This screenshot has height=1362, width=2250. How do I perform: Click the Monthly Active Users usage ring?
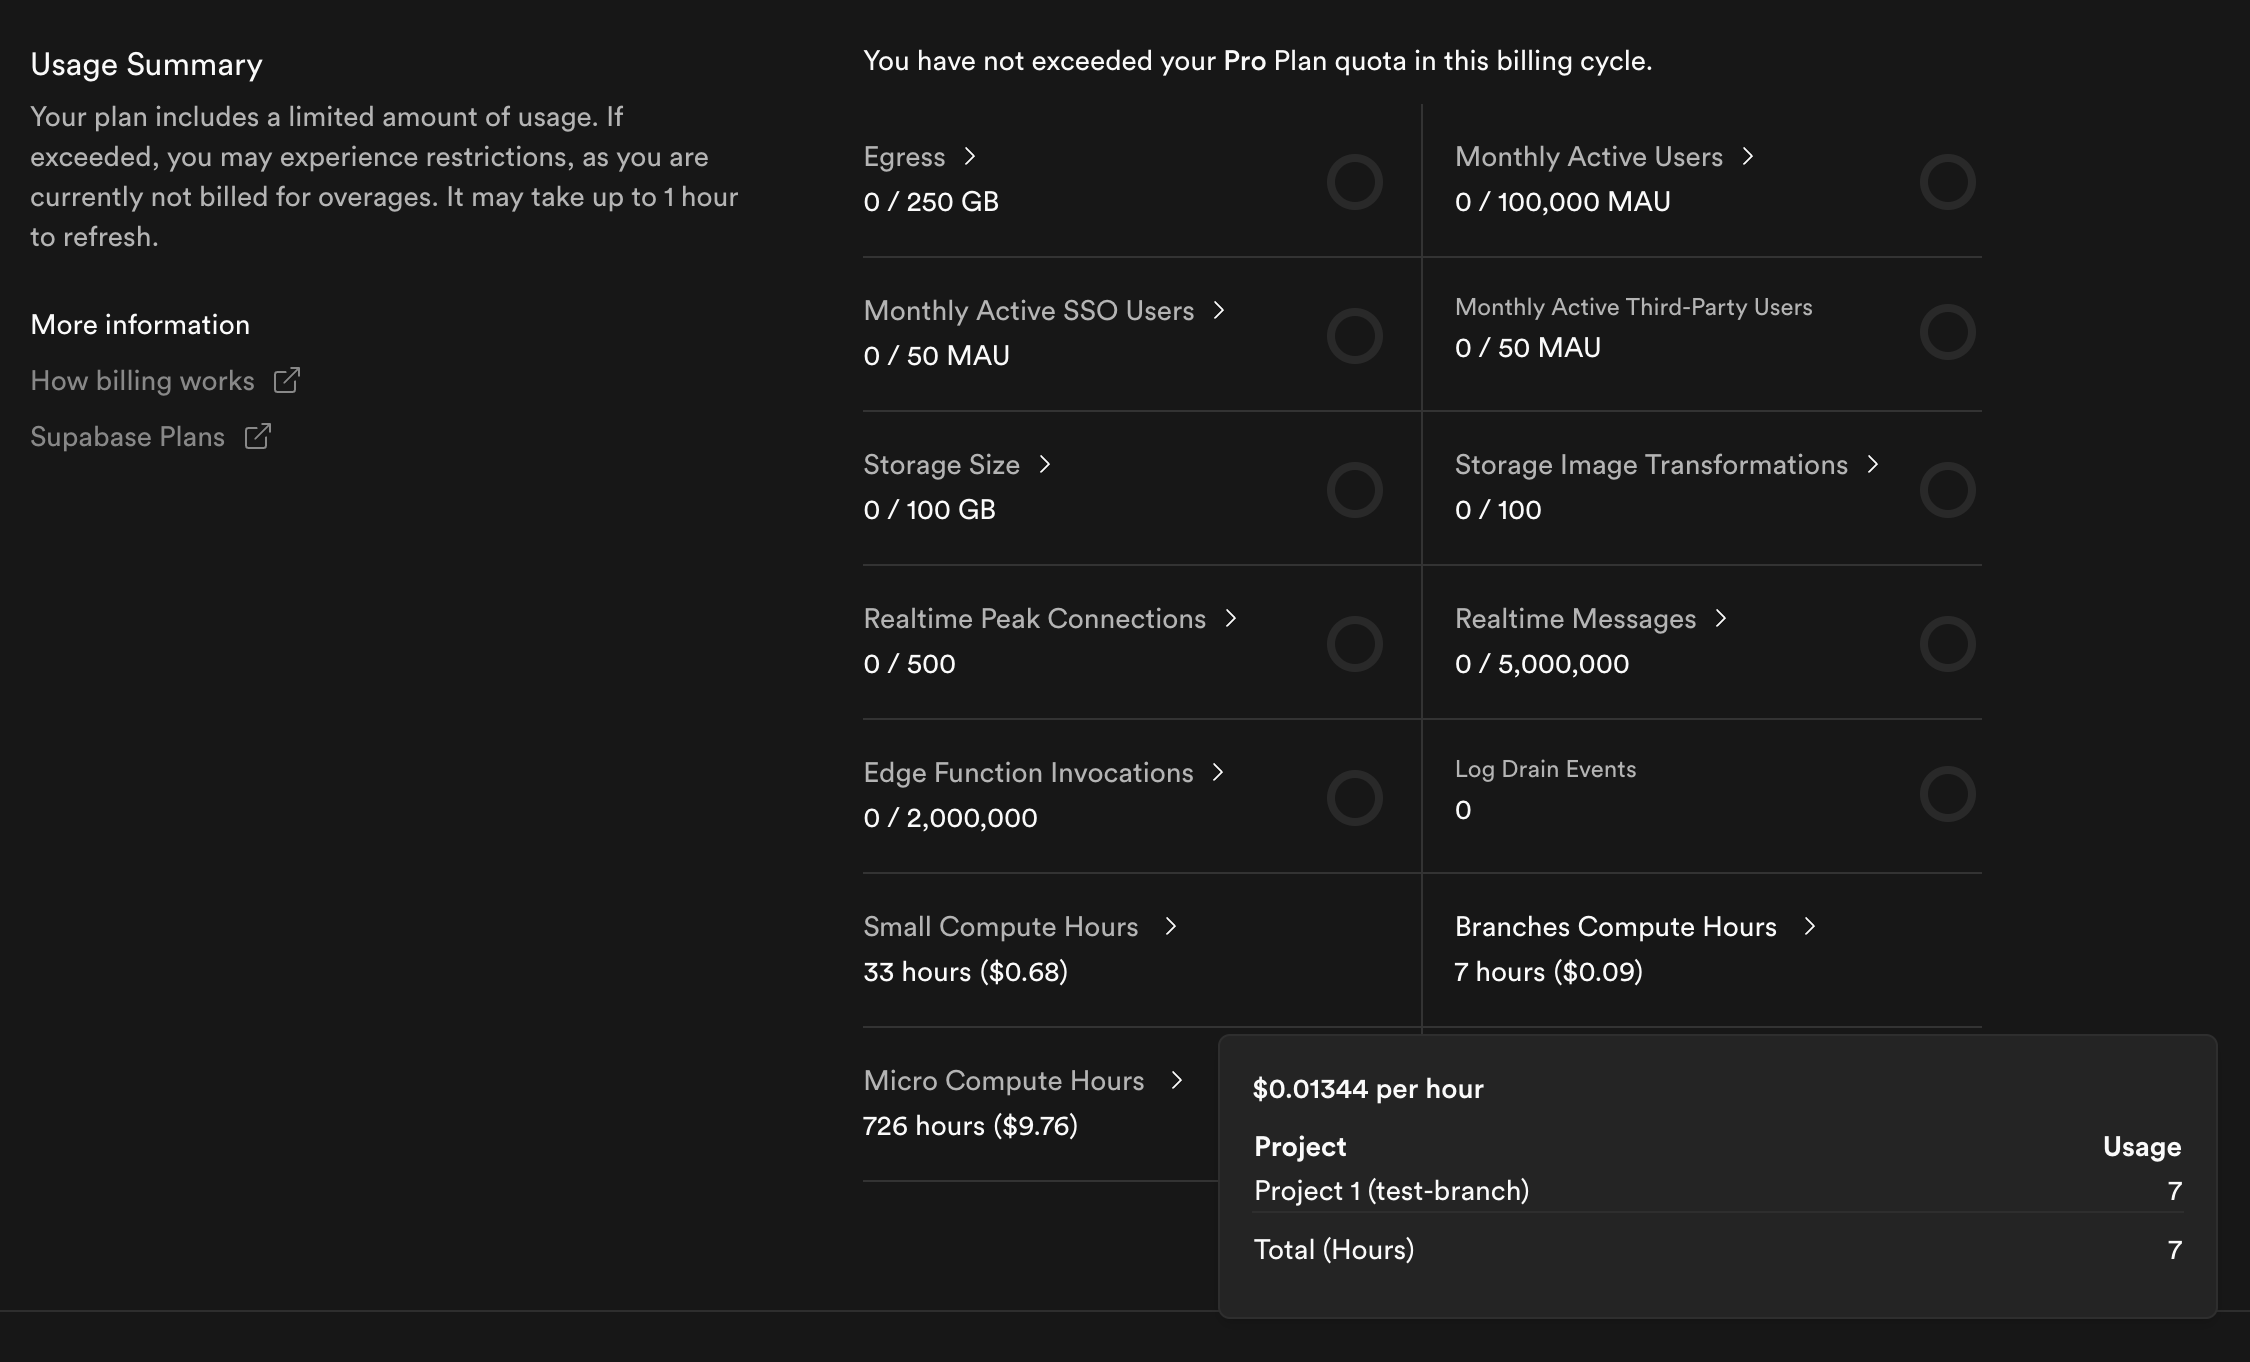click(x=1947, y=182)
